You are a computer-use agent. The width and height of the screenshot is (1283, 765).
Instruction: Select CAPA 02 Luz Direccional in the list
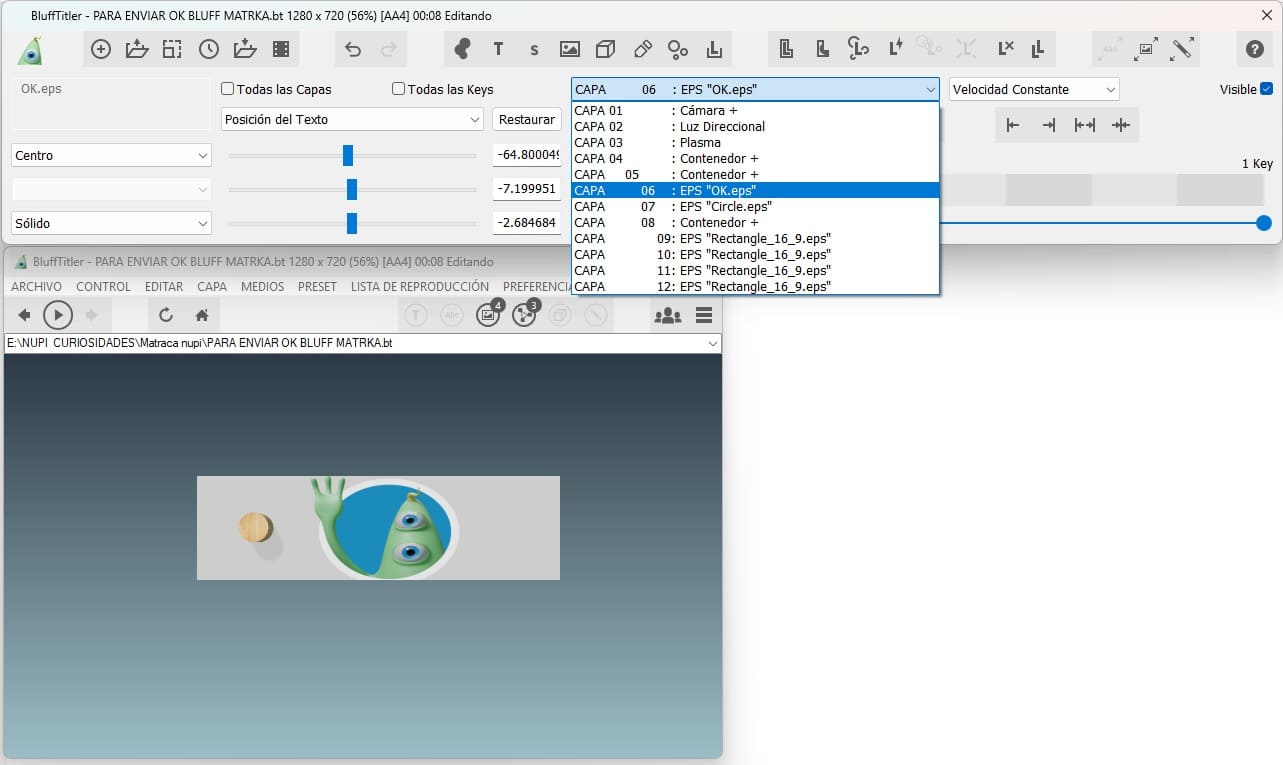[755, 126]
